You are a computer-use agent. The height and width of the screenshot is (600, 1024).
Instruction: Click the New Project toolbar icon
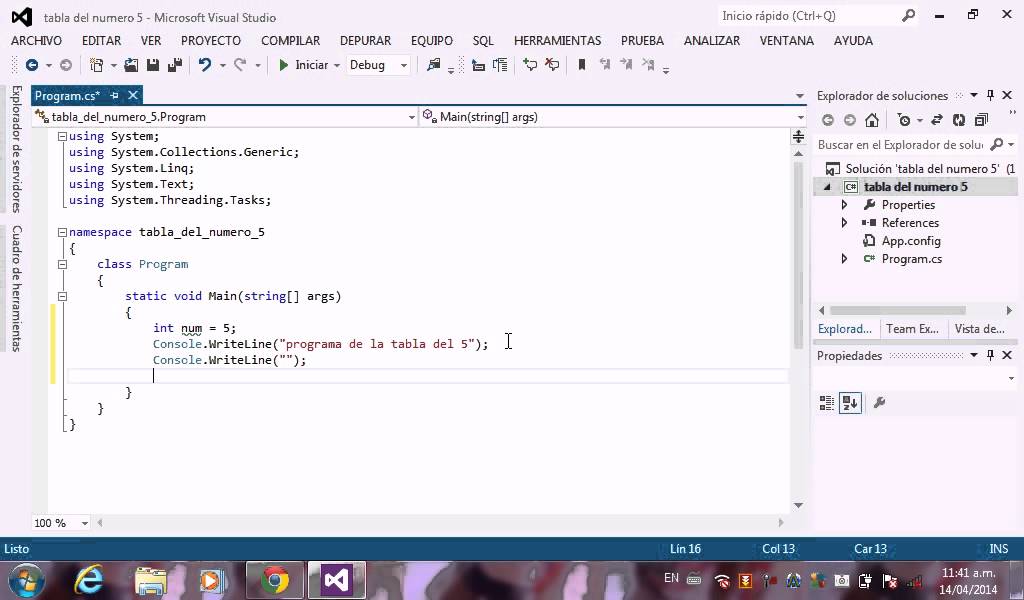(97, 65)
